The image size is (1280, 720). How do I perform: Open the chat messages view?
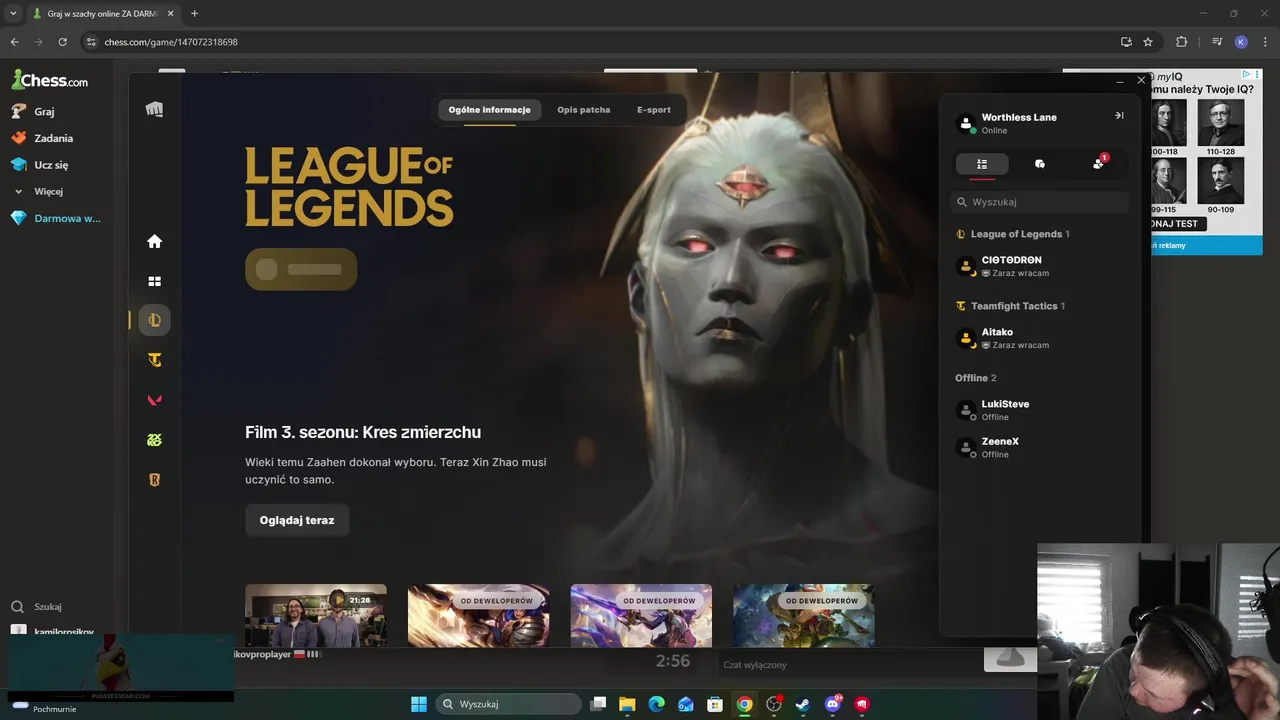tap(1040, 164)
